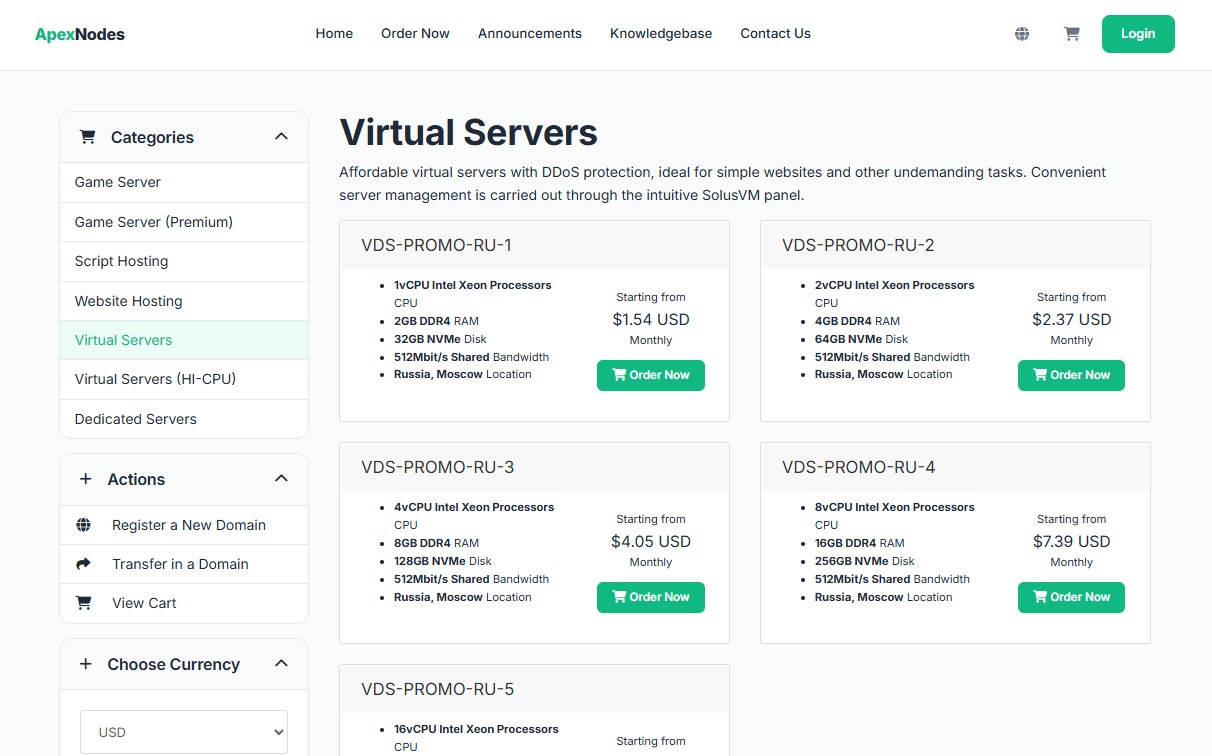The height and width of the screenshot is (756, 1212).
Task: Click the cart icon beside View Cart
Action: coord(84,603)
